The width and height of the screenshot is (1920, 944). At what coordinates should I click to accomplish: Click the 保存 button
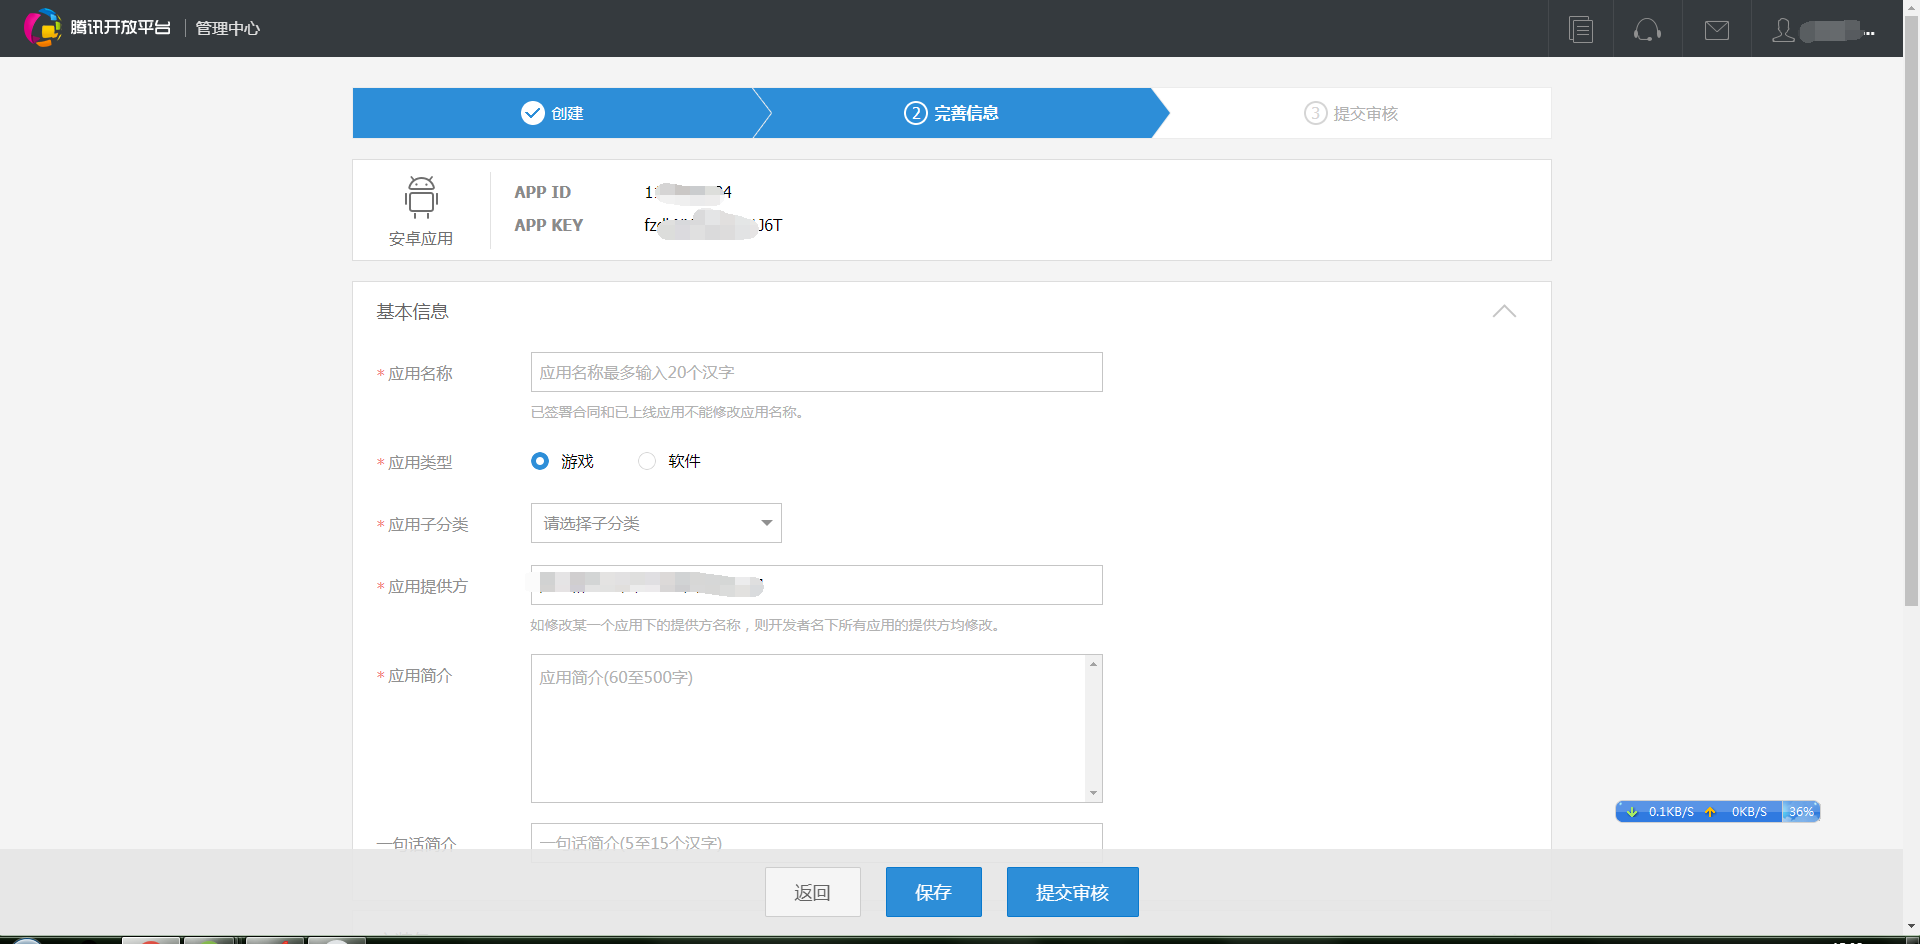(x=934, y=892)
